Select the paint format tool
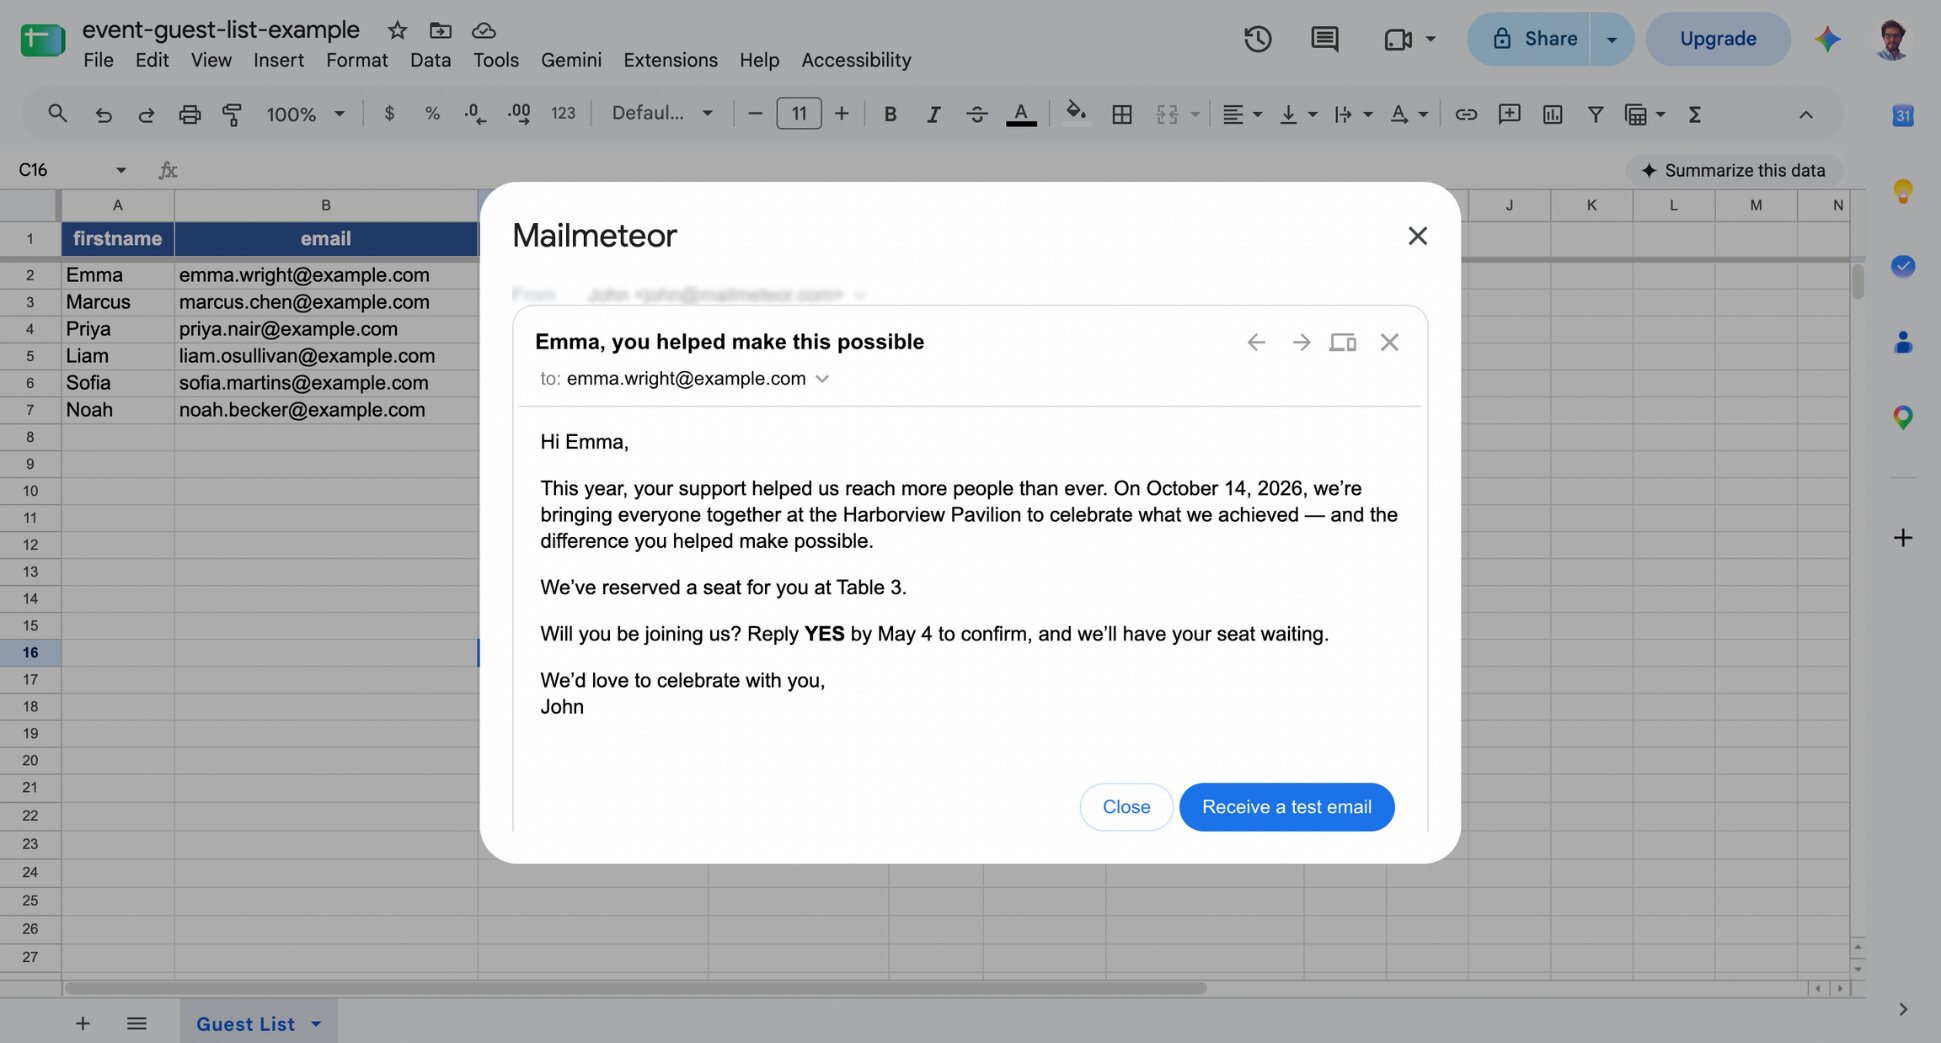The width and height of the screenshot is (1941, 1043). coord(232,114)
